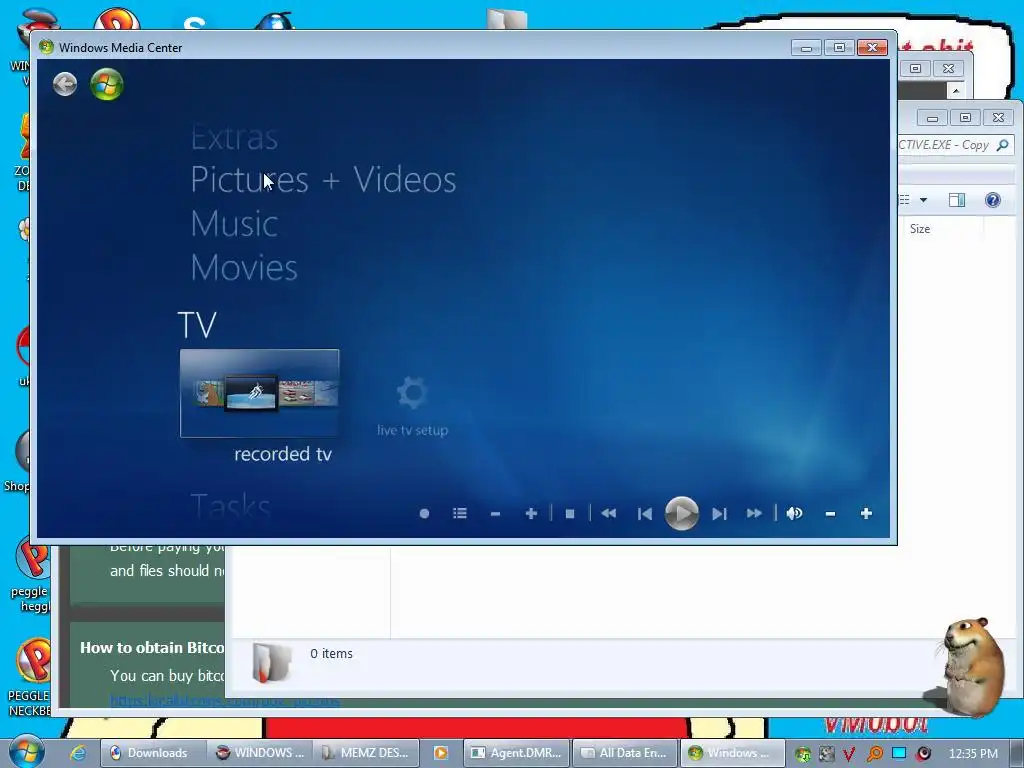Click the bitcoin hyperlink in ransom note
This screenshot has width=1024, height=768.
coord(225,701)
